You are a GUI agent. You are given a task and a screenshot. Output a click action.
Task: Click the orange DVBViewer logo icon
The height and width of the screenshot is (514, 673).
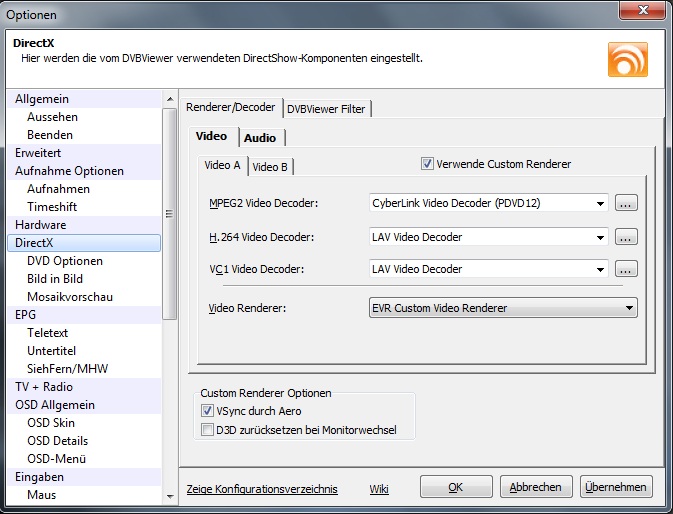click(x=627, y=59)
